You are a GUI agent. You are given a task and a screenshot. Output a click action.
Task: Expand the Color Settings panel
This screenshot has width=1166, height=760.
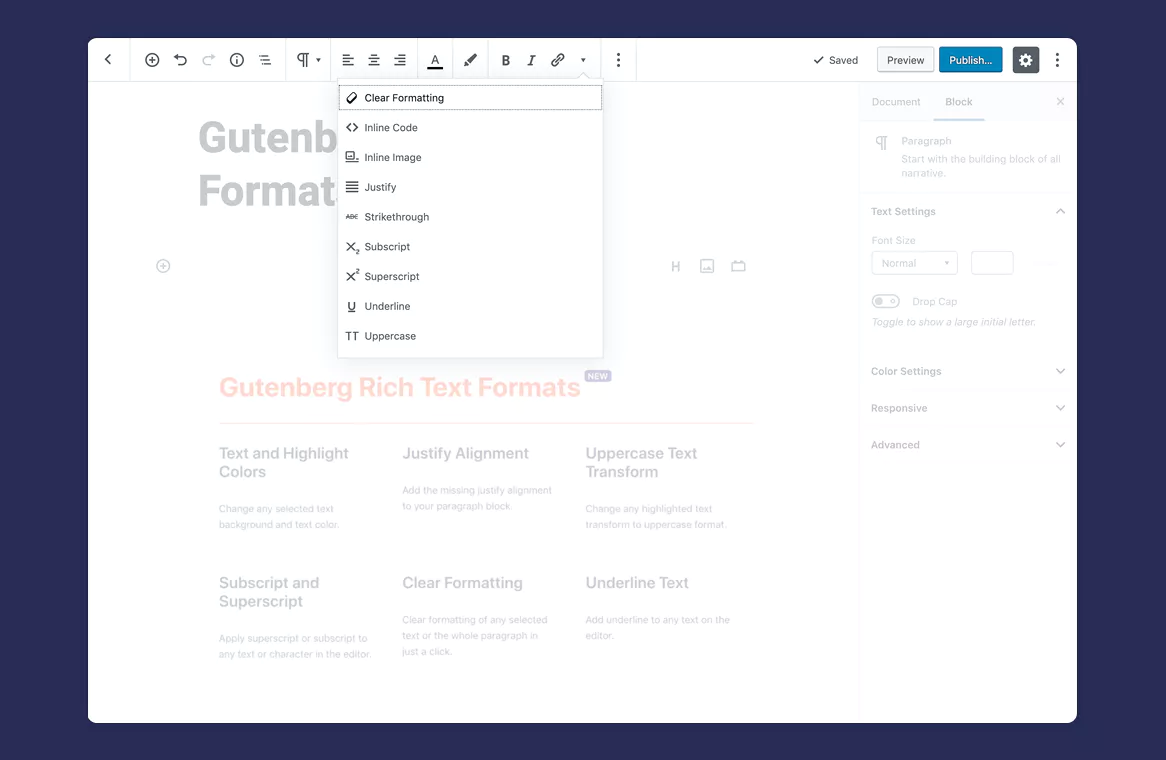pyautogui.click(x=967, y=371)
